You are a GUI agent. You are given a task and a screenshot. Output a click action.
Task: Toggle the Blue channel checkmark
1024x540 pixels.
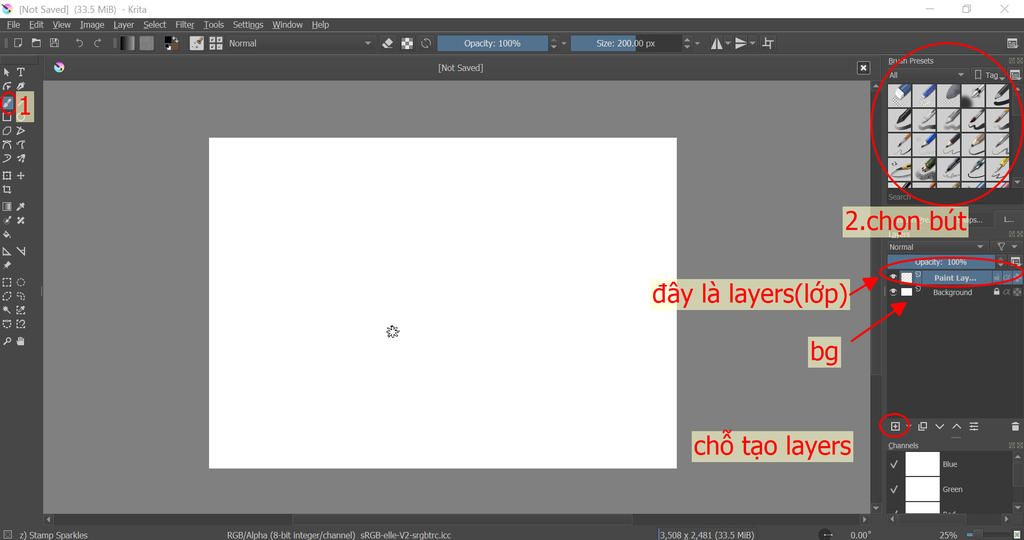pyautogui.click(x=894, y=464)
